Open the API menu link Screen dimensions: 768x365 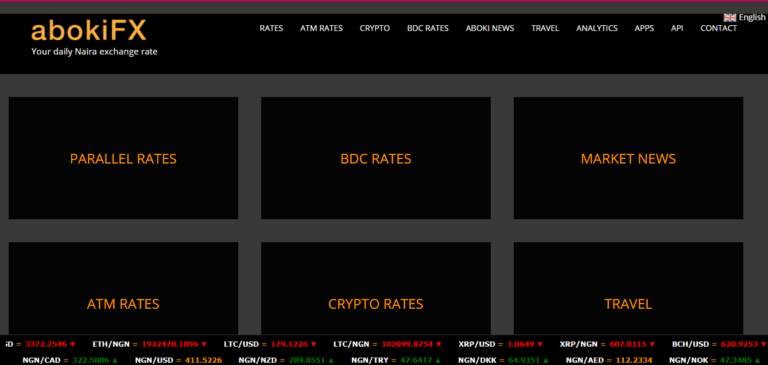(x=677, y=28)
